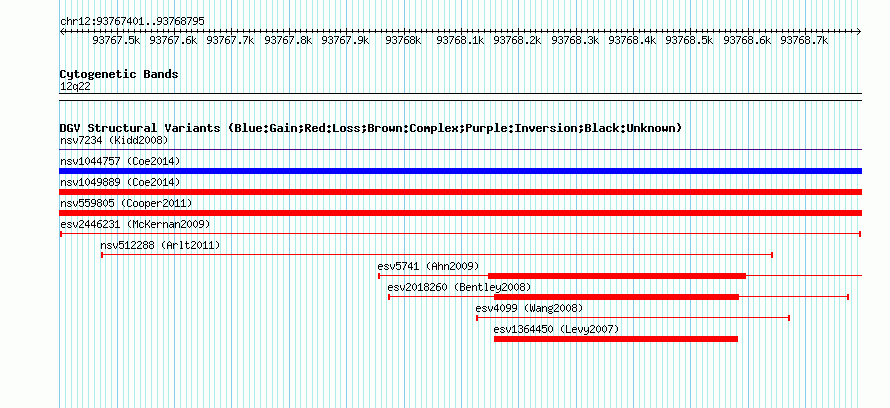Screen dimensions: 890x408
Task: Select the blue nsv1044757 gain bar
Action: pos(461,171)
